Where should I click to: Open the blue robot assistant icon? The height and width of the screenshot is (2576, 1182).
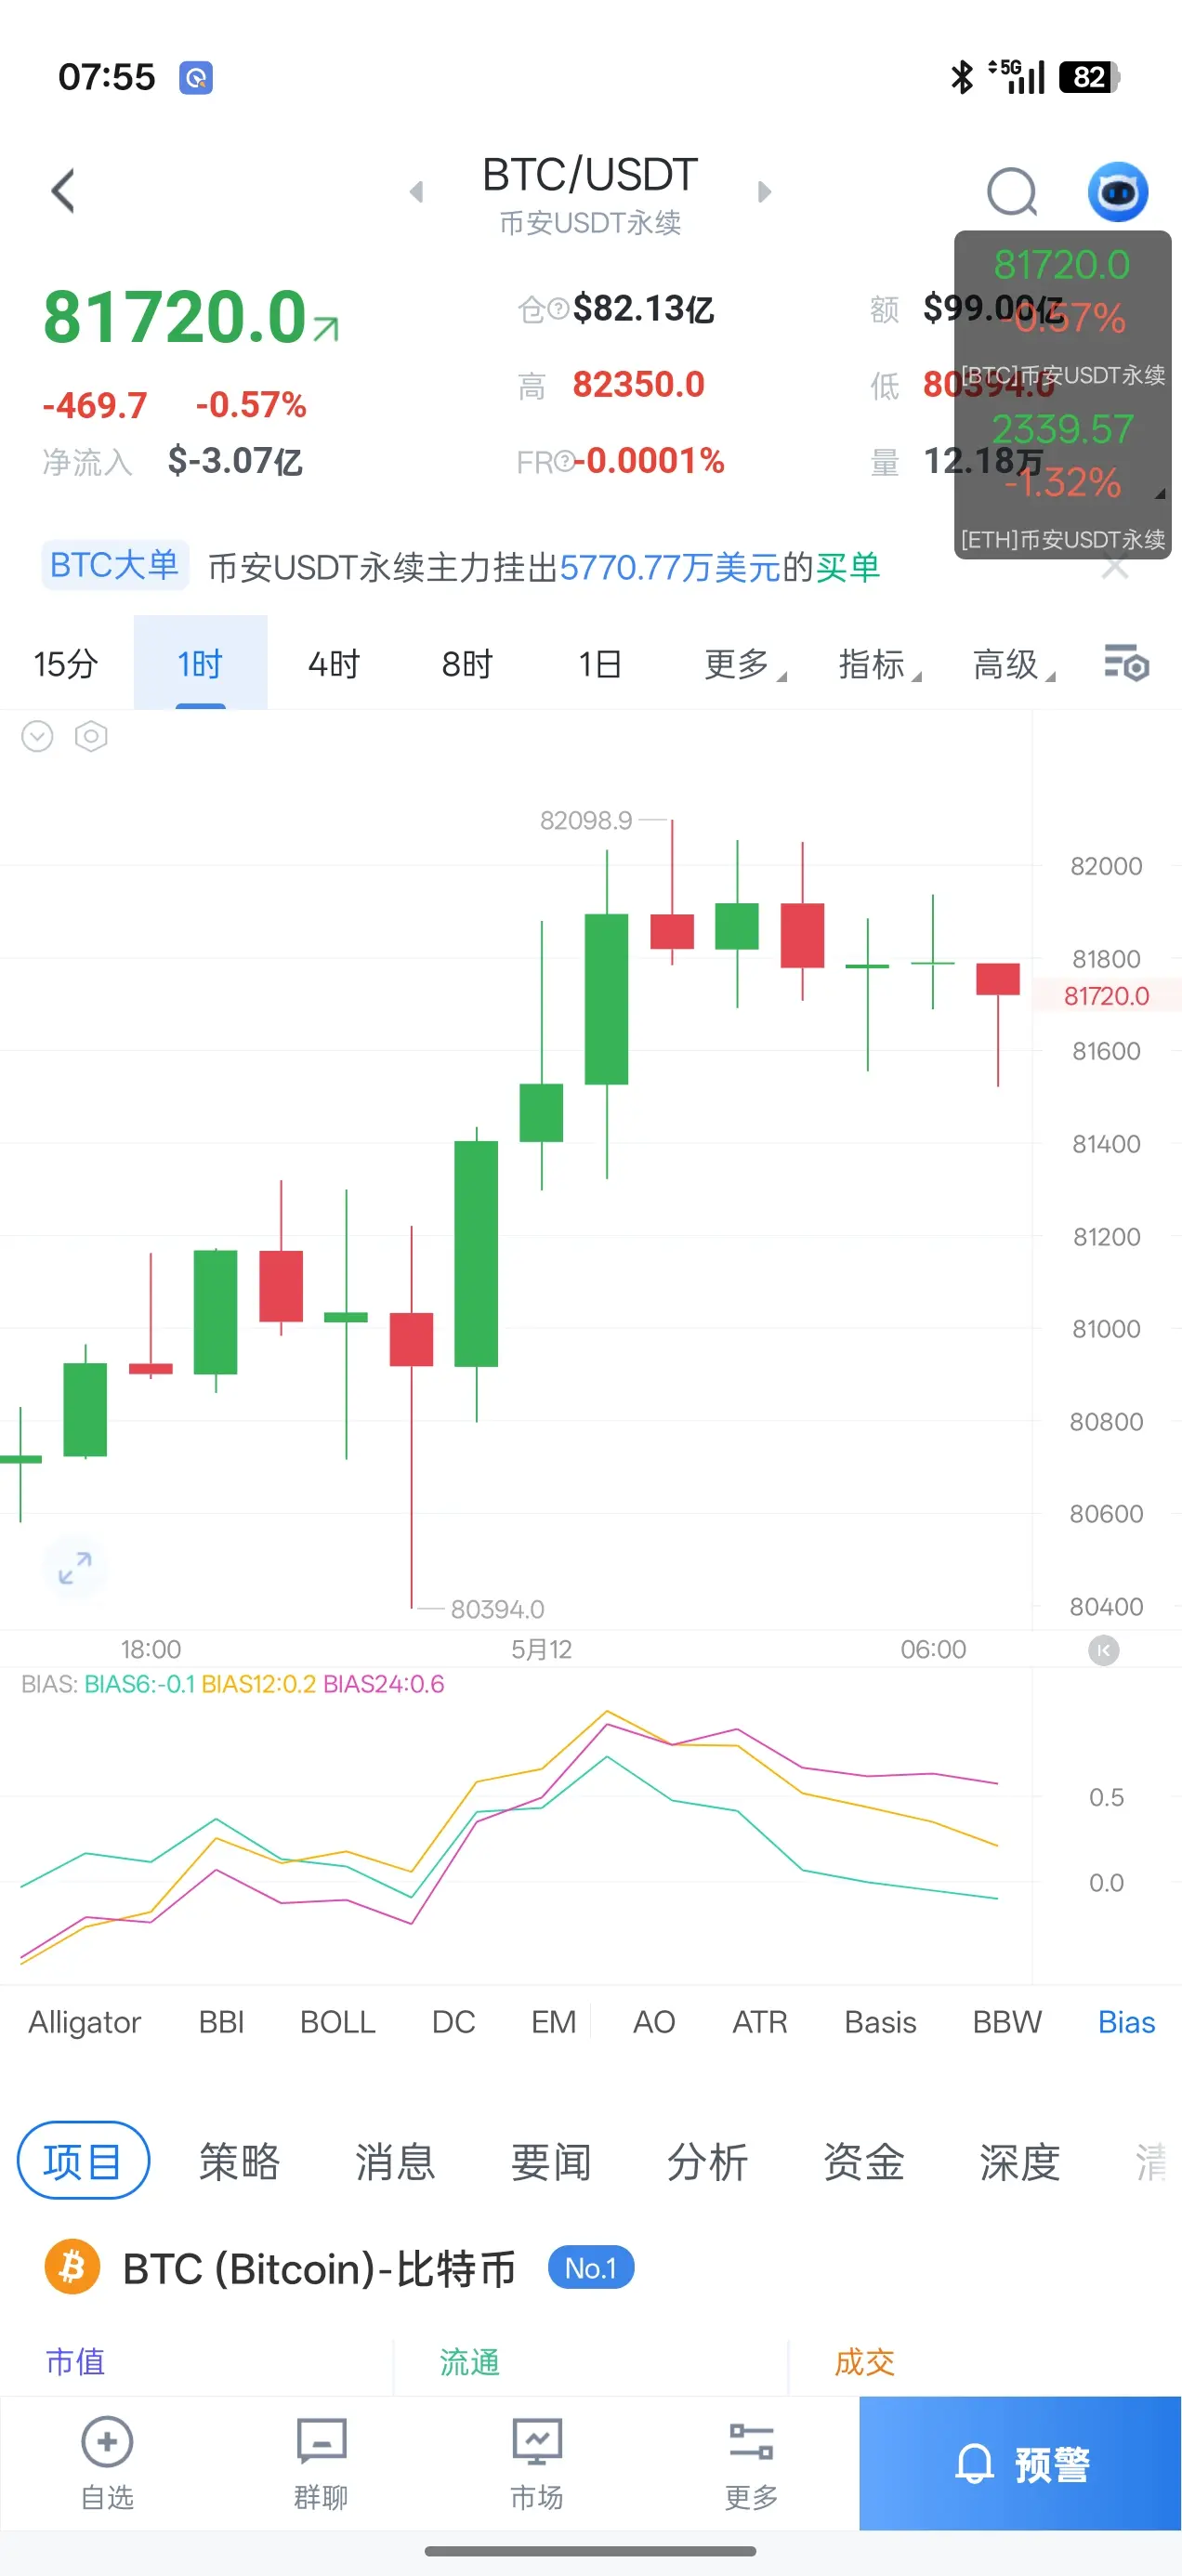pos(1117,191)
